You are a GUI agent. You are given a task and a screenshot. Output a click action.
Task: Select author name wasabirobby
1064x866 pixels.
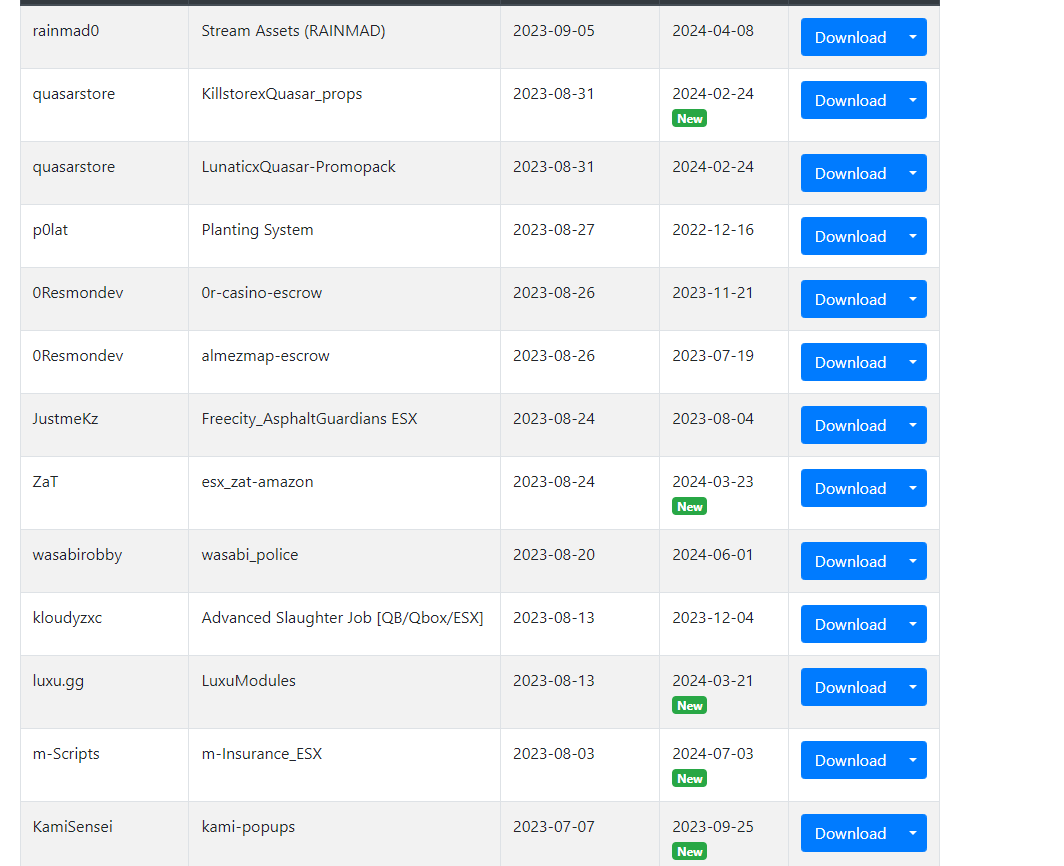[77, 555]
